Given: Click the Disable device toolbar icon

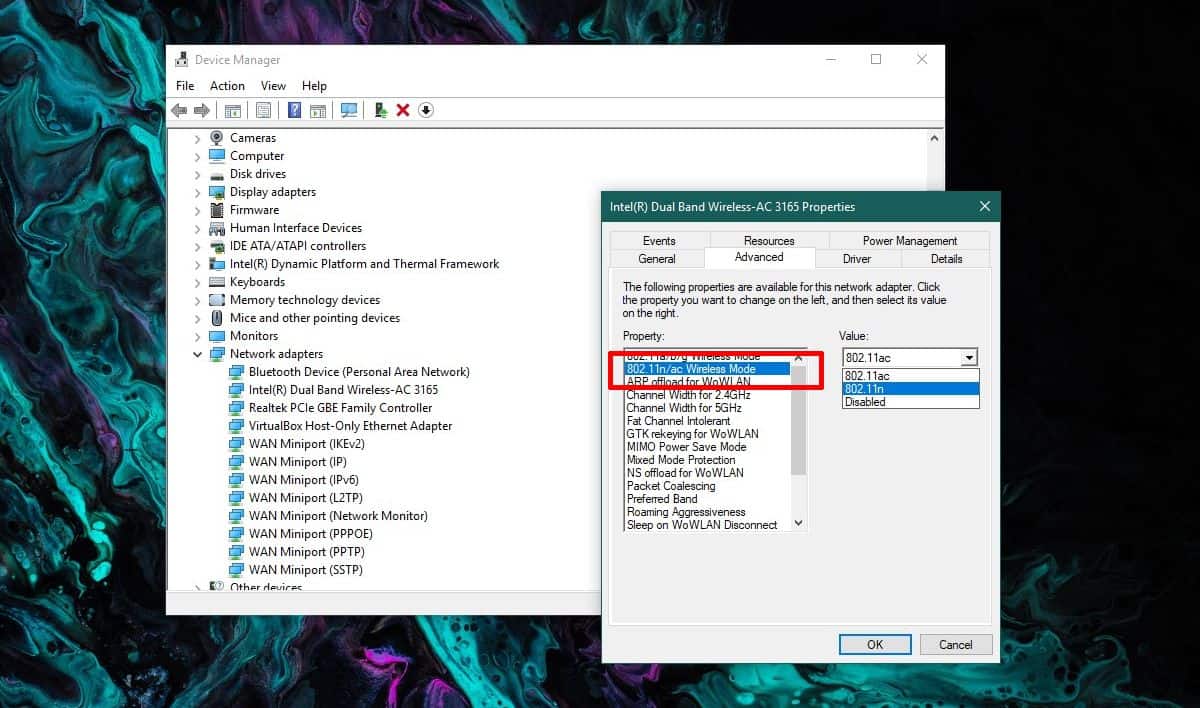Looking at the screenshot, I should [x=425, y=110].
